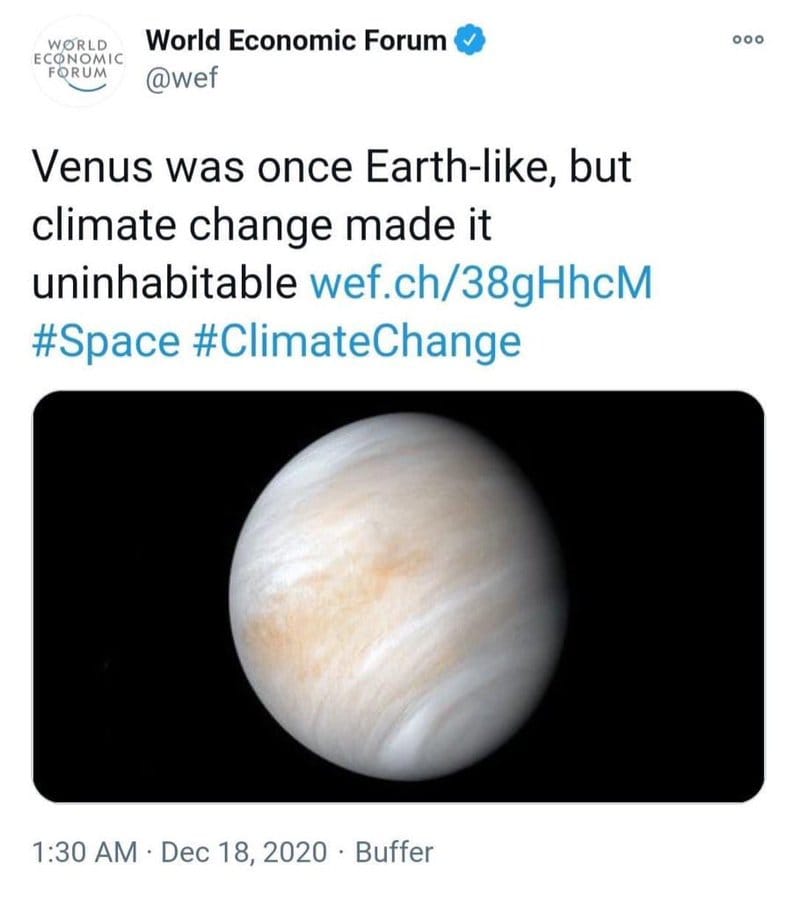Screen dimensions: 795x900
Task: Click the World Economic Forum logo avatar
Action: coord(78,60)
